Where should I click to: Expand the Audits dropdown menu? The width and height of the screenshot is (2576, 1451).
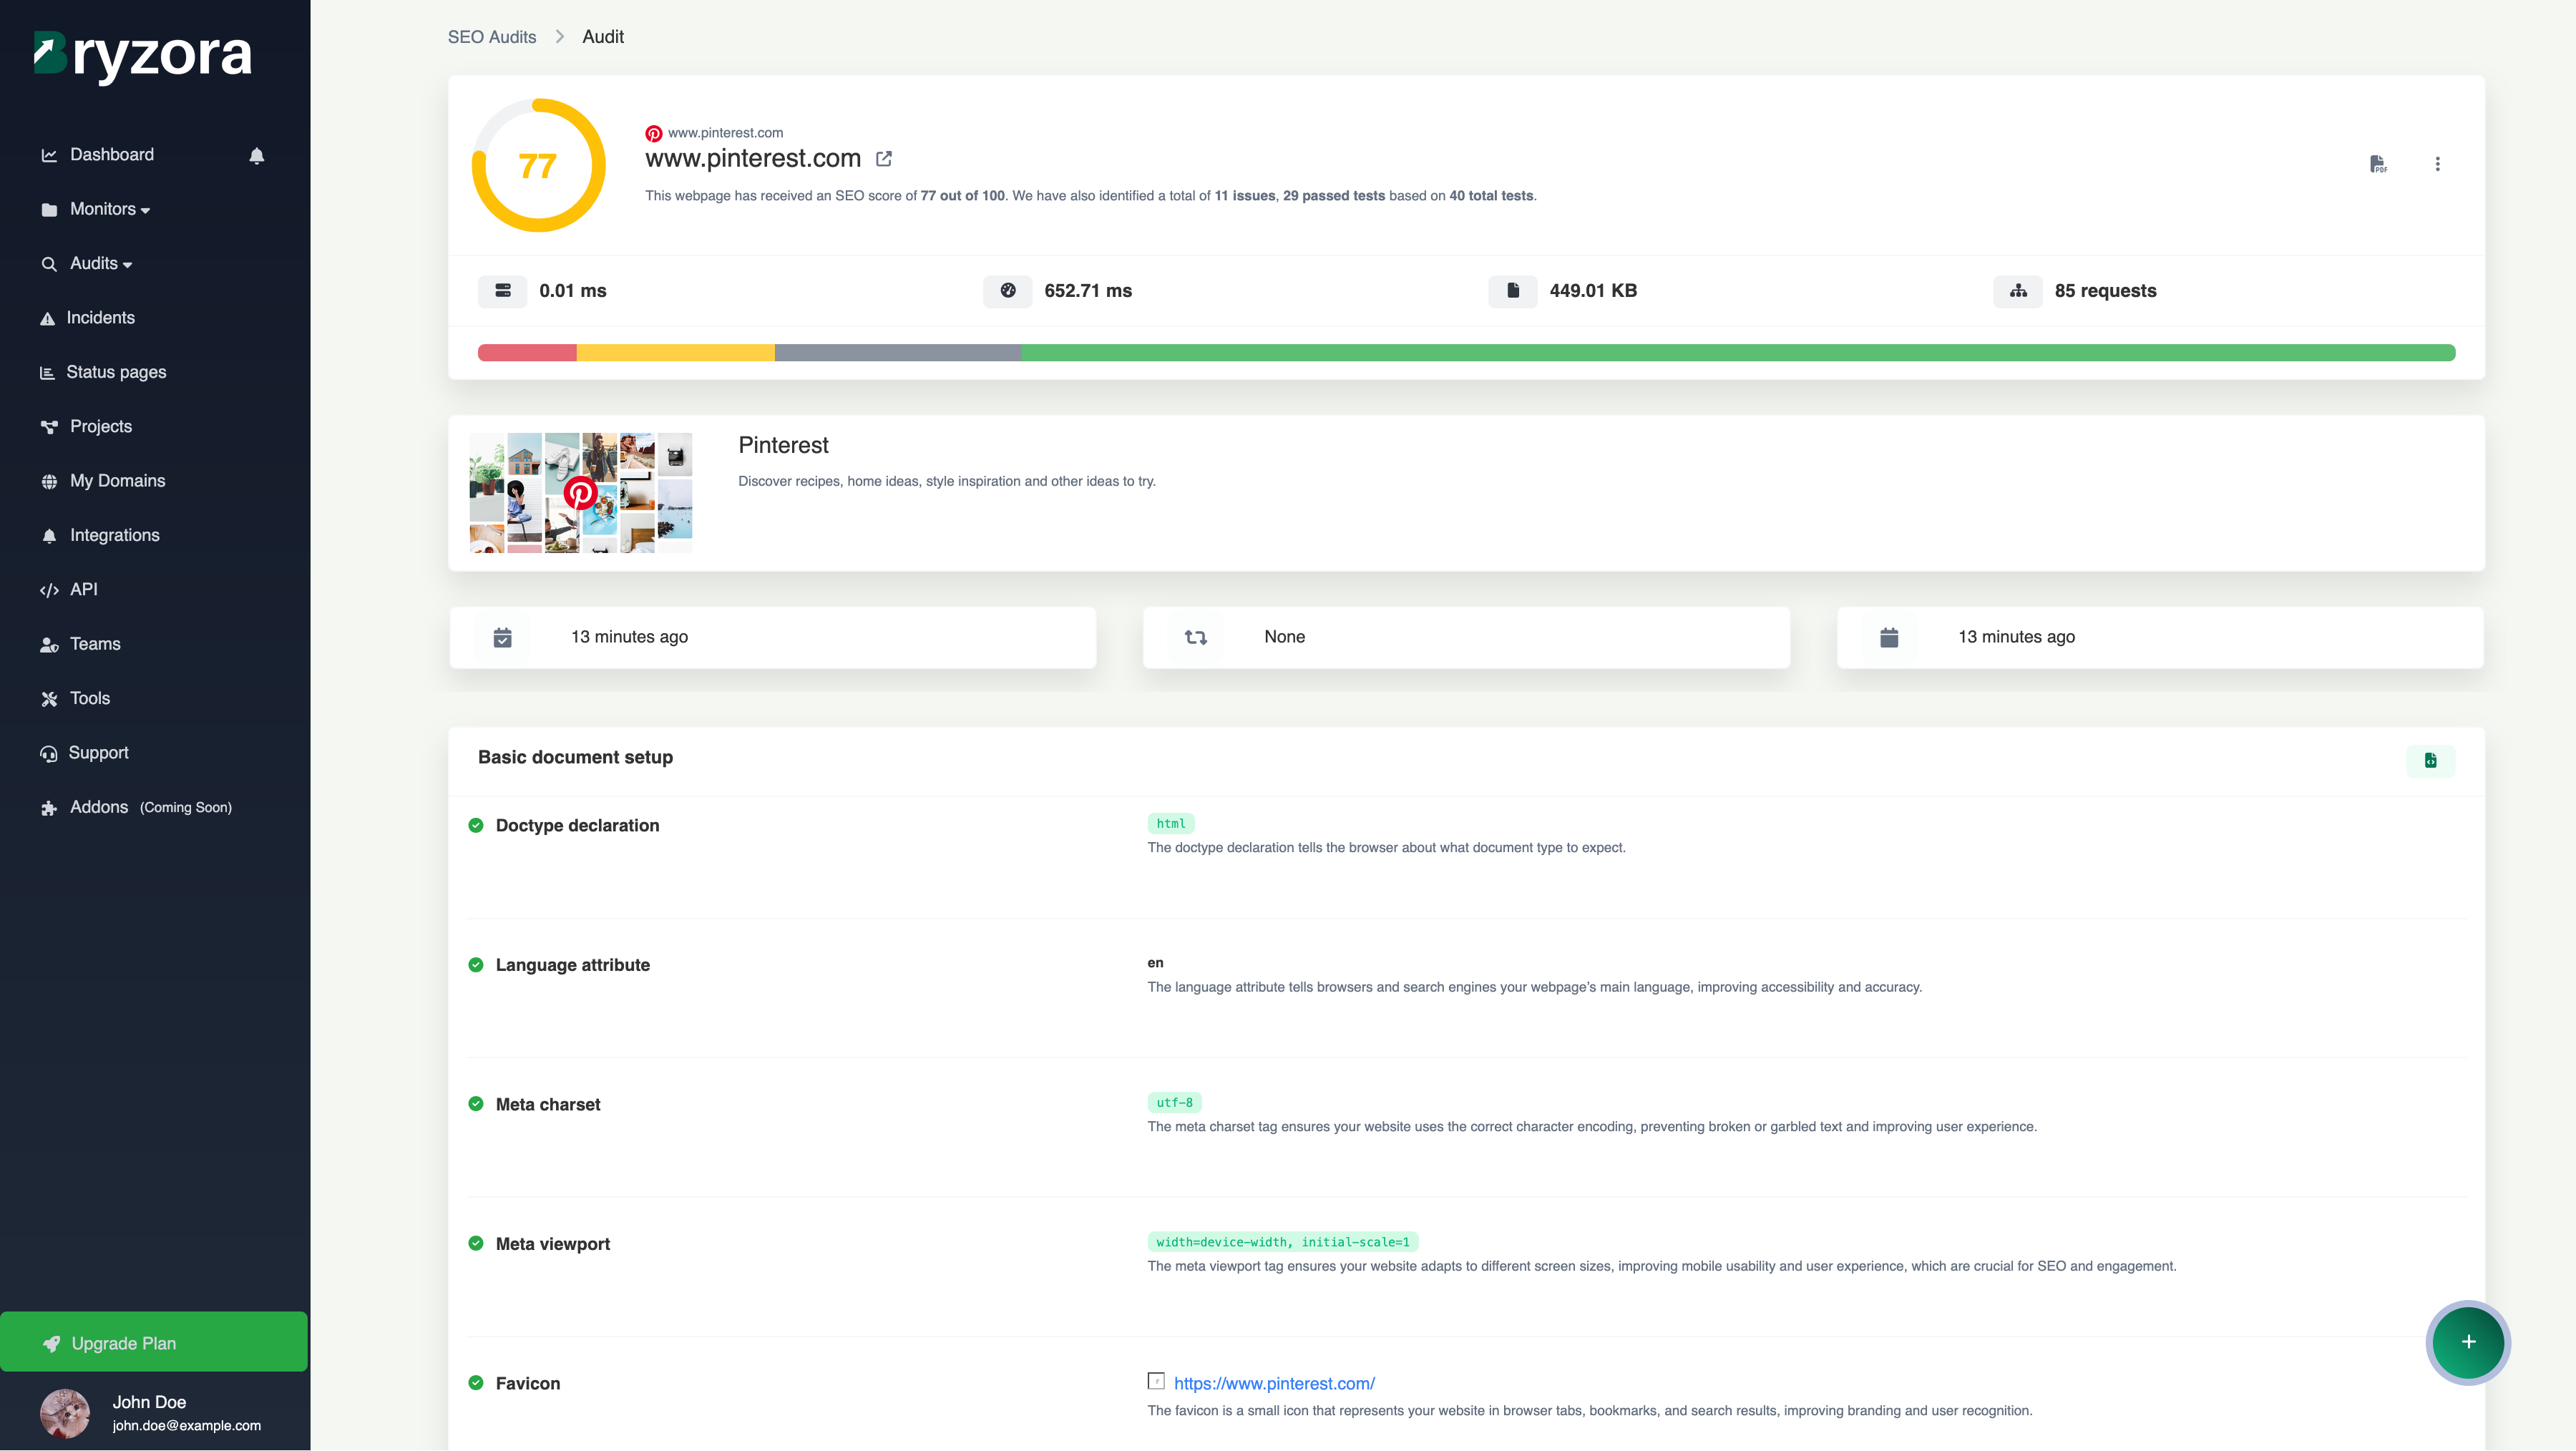pyautogui.click(x=101, y=263)
